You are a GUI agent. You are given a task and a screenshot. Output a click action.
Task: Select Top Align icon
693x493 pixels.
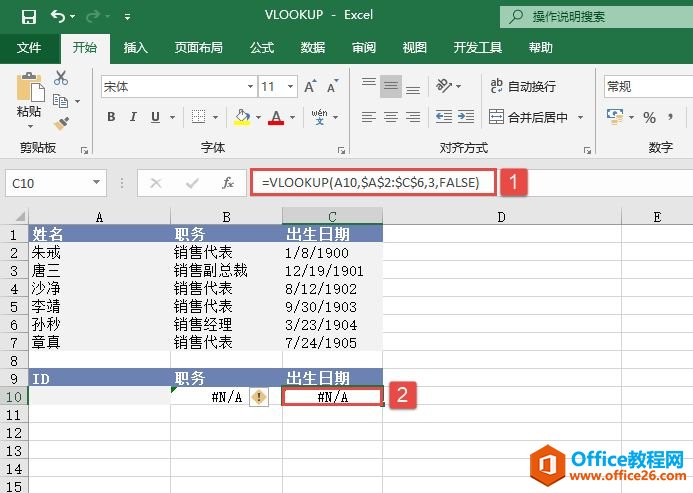click(369, 82)
